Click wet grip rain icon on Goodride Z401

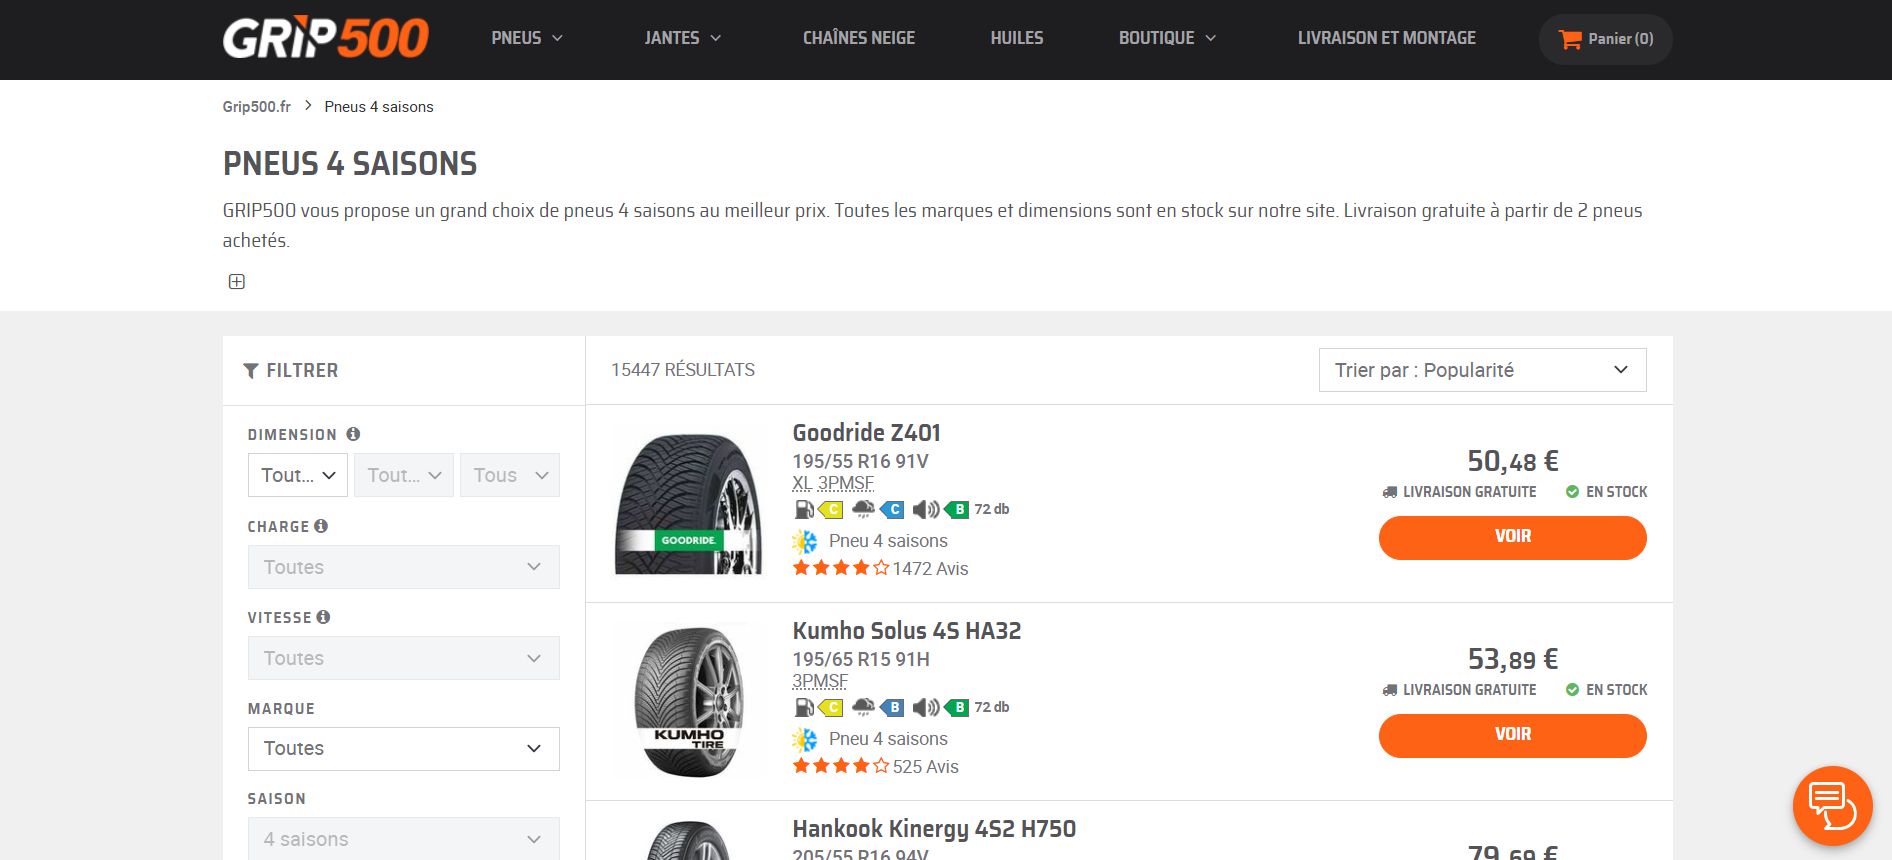point(863,510)
